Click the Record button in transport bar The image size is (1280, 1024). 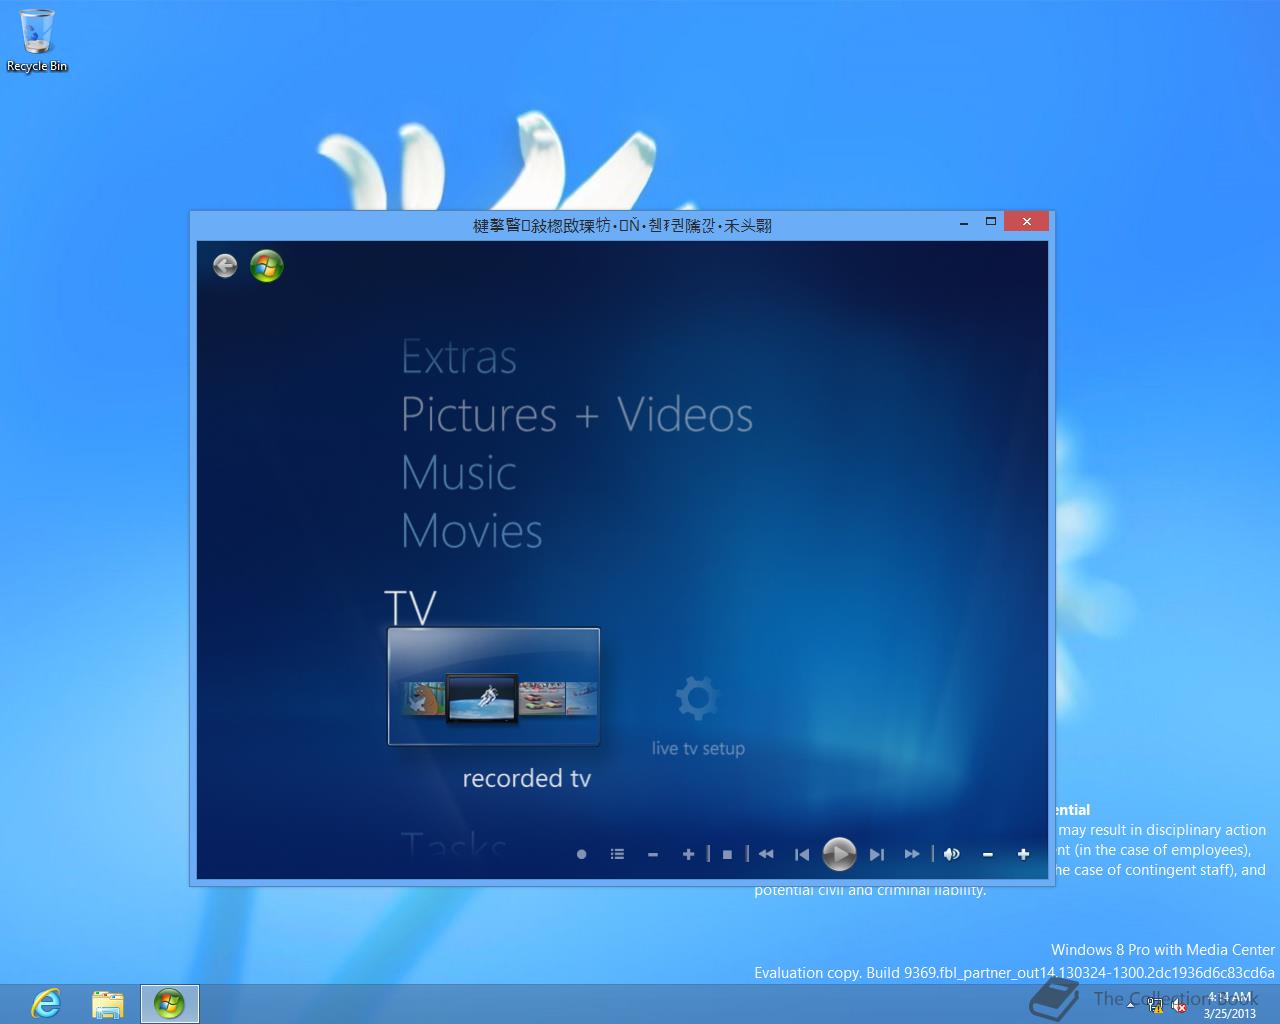pos(581,854)
